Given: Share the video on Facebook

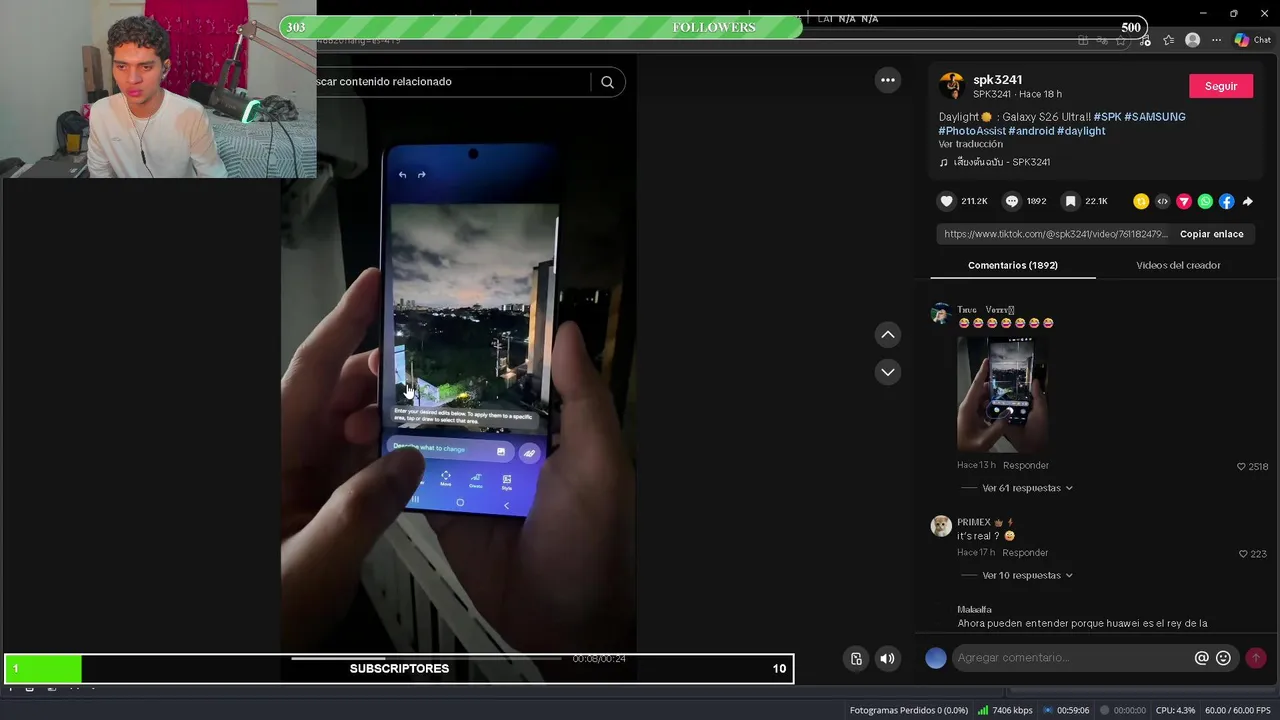Looking at the screenshot, I should [1227, 201].
